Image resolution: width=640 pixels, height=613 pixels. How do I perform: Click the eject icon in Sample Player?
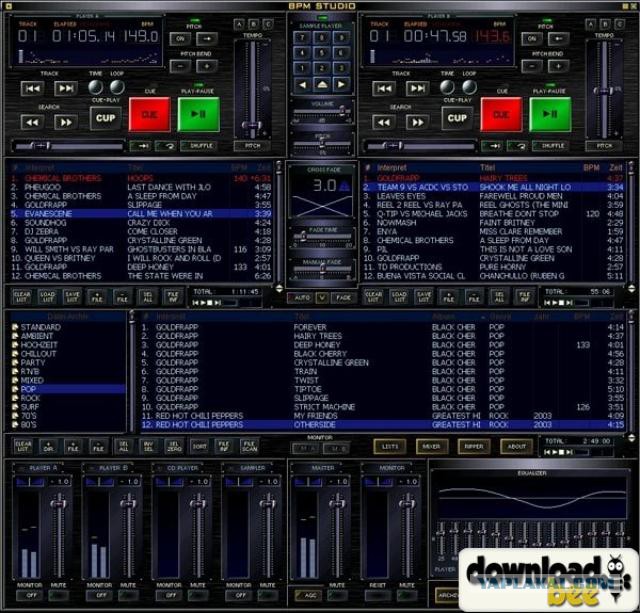click(322, 85)
